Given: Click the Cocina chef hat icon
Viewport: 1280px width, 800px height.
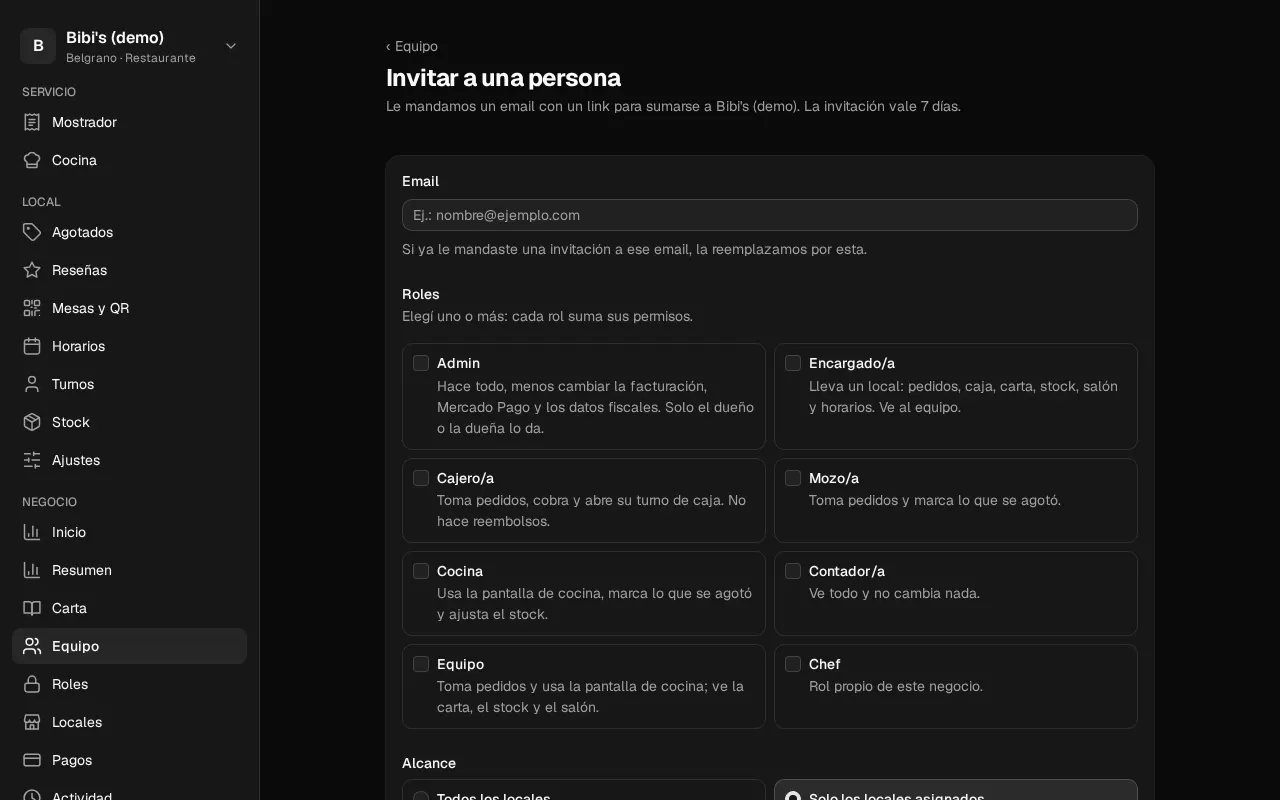Looking at the screenshot, I should point(32,160).
